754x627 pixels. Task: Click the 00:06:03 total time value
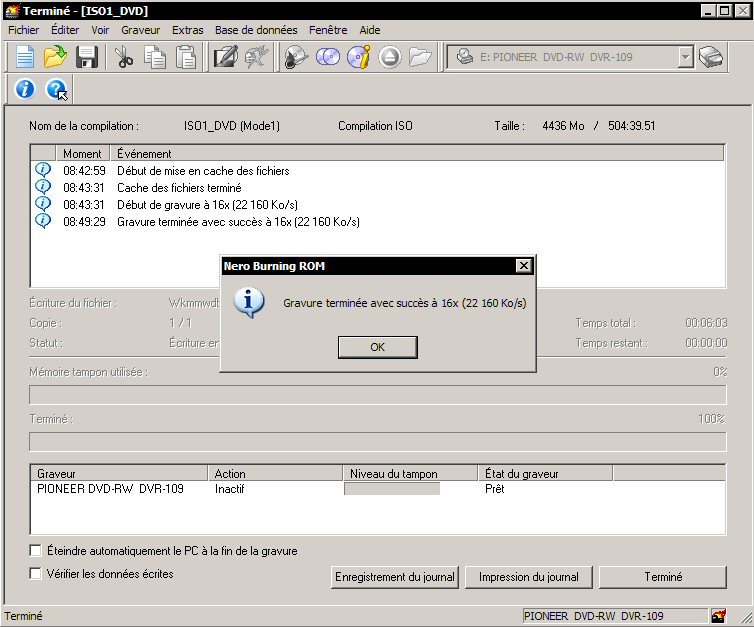706,322
